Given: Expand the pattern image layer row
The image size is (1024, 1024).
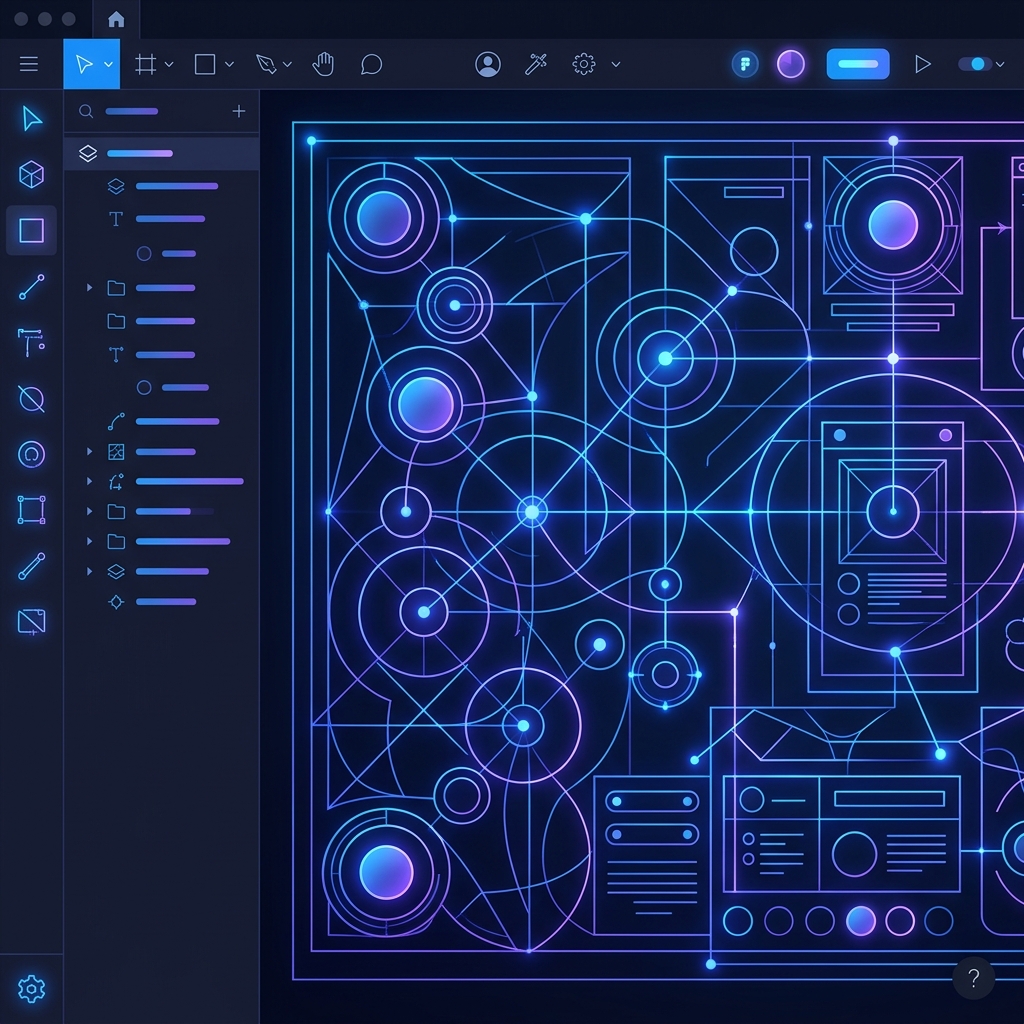Looking at the screenshot, I should pos(89,451).
